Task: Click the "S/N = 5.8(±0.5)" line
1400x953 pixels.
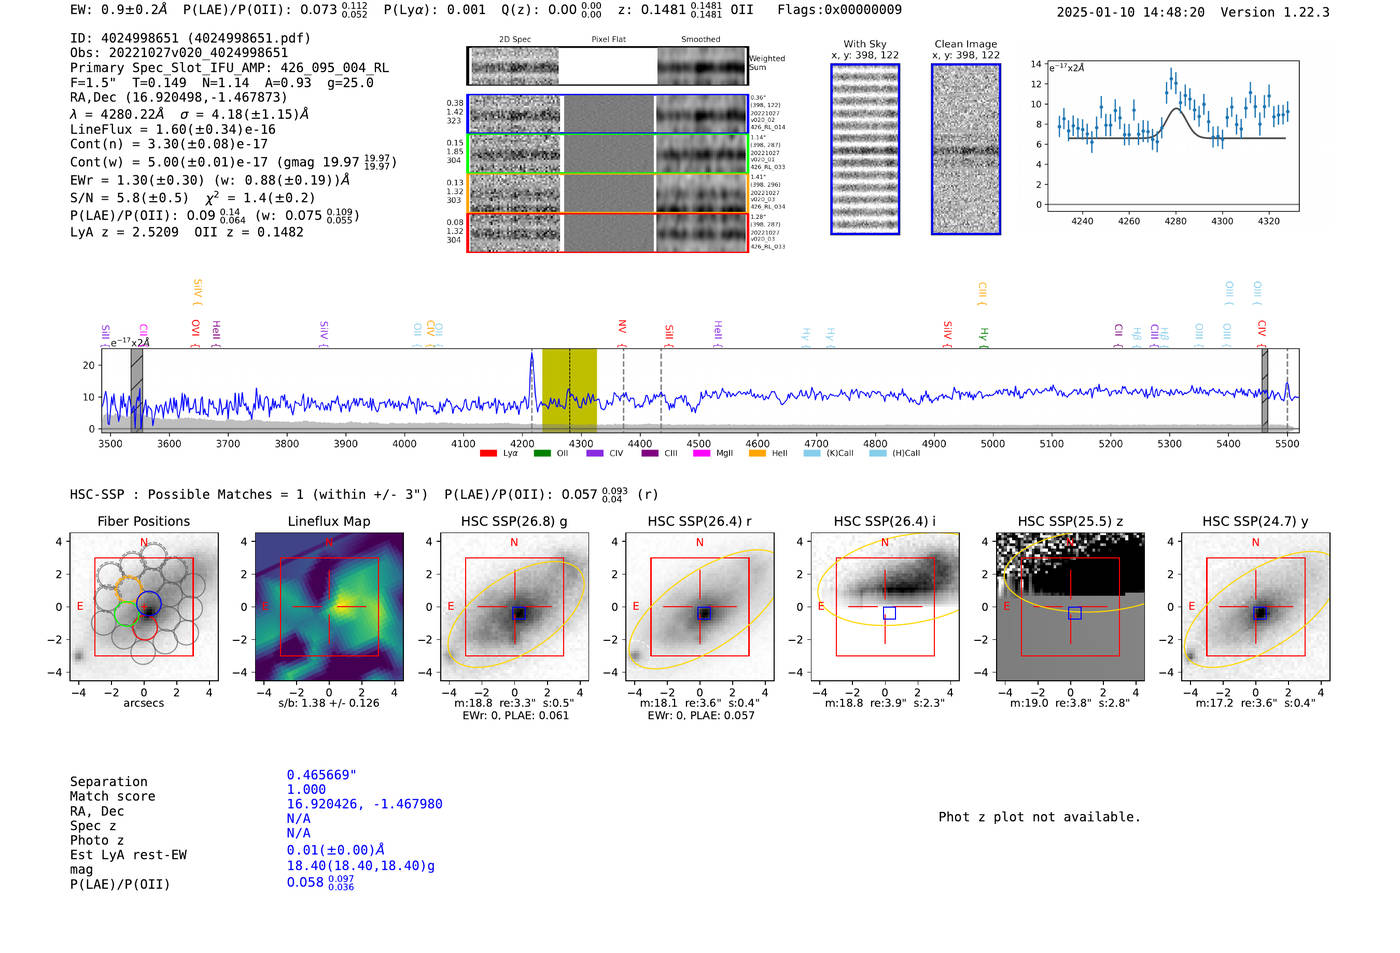Action: click(x=129, y=198)
